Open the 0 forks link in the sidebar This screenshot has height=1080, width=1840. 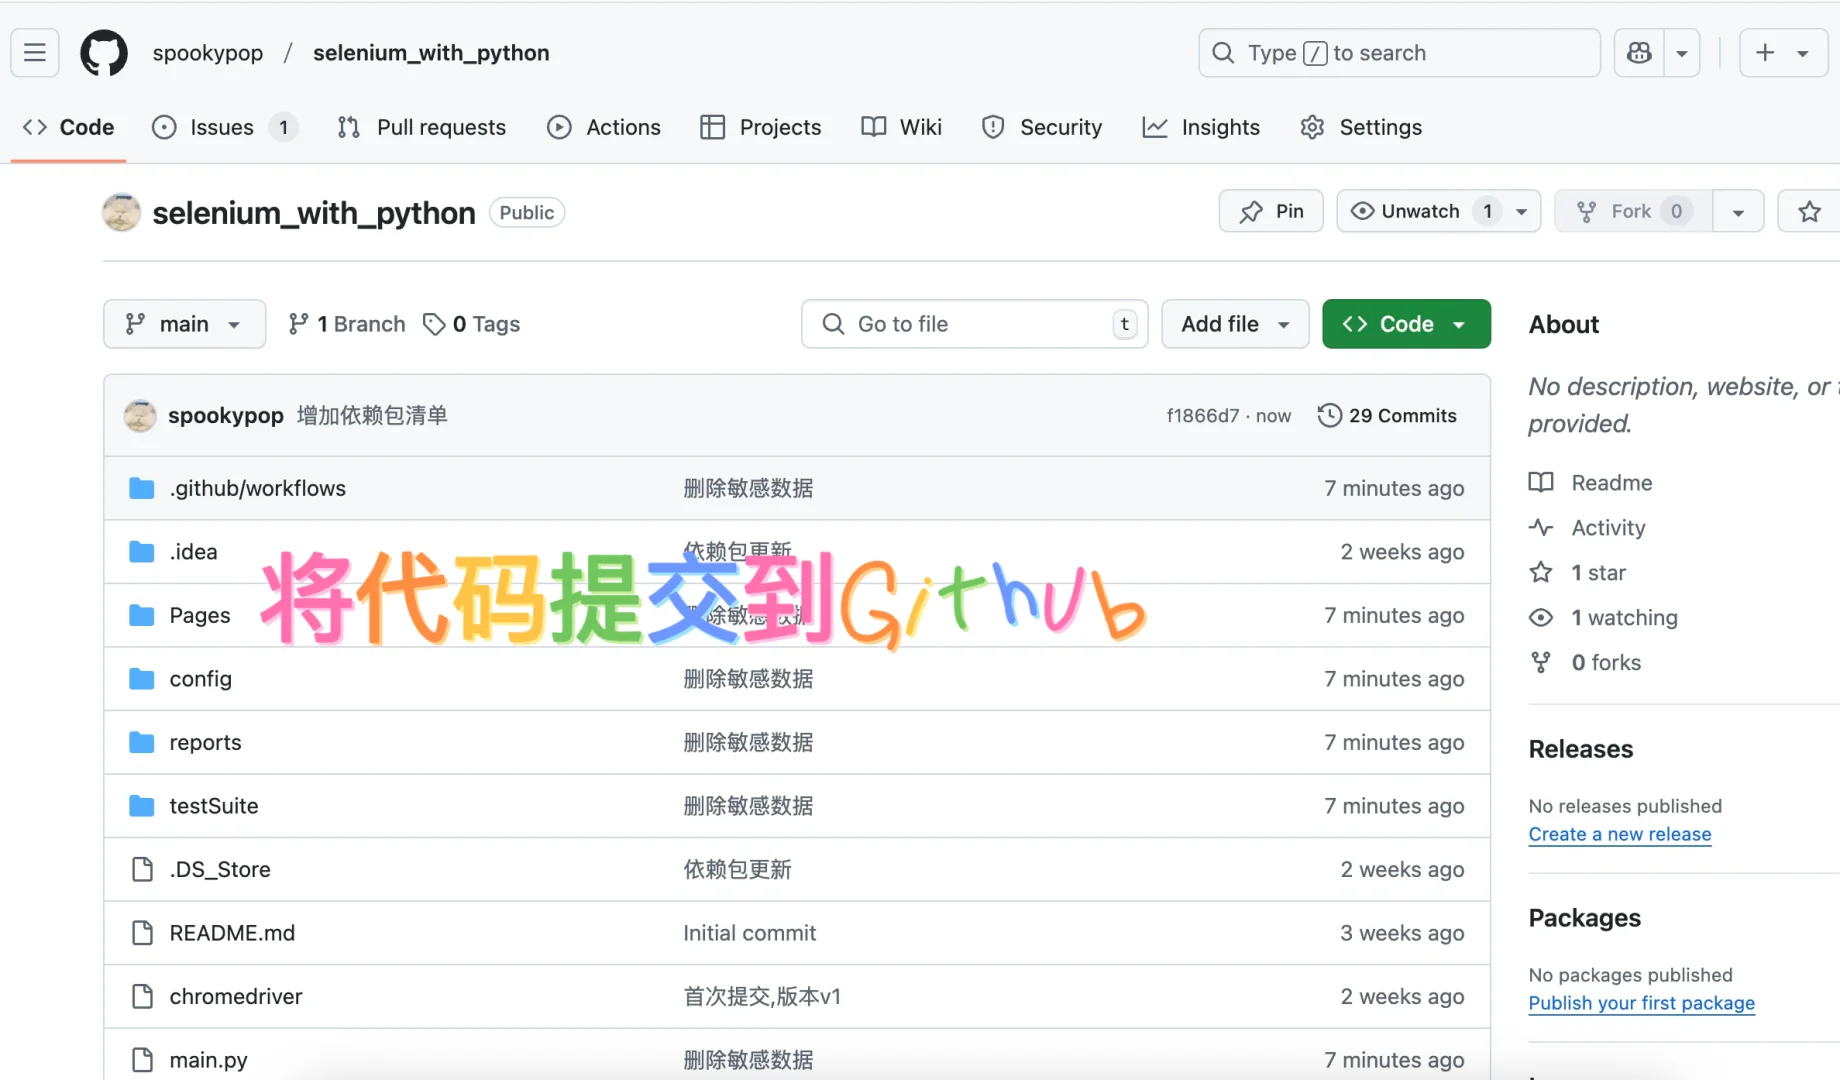[x=1605, y=662]
